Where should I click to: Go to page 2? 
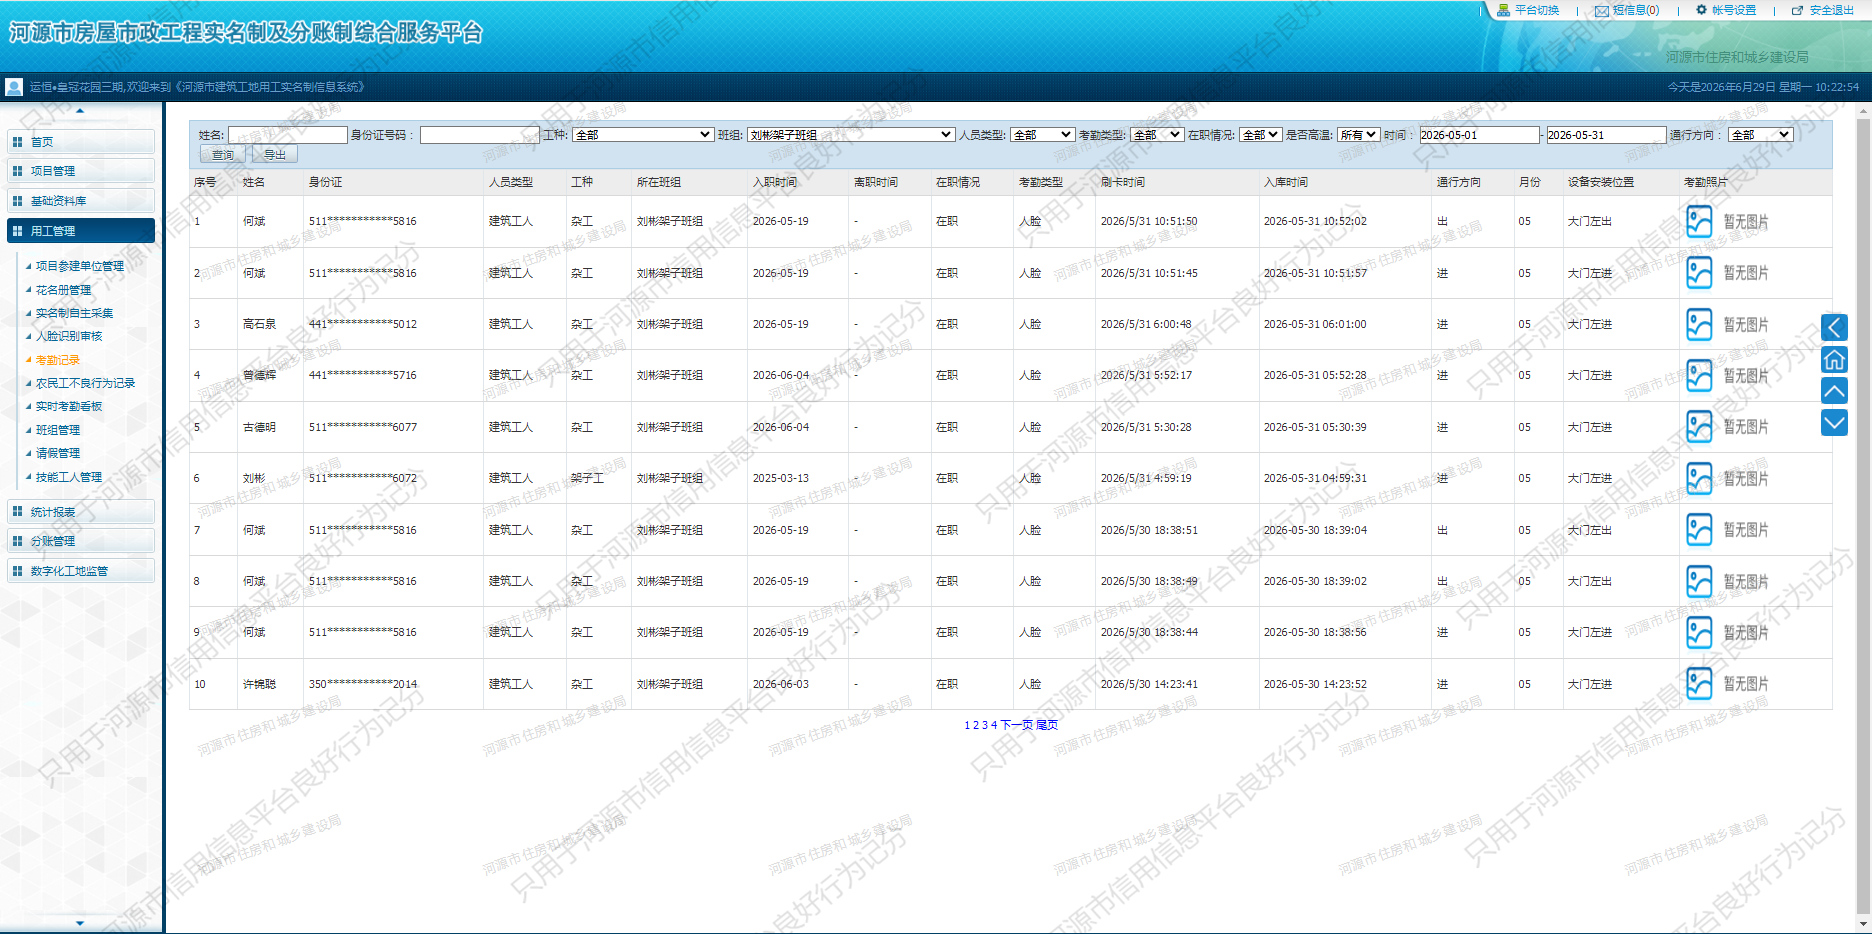[976, 725]
